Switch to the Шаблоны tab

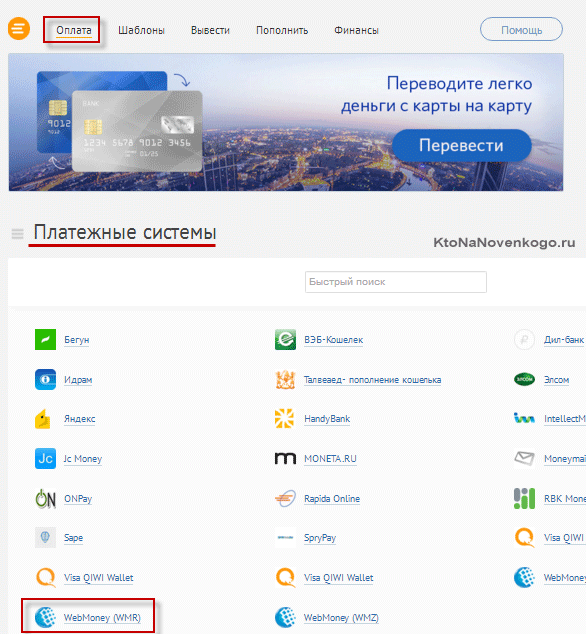[141, 30]
